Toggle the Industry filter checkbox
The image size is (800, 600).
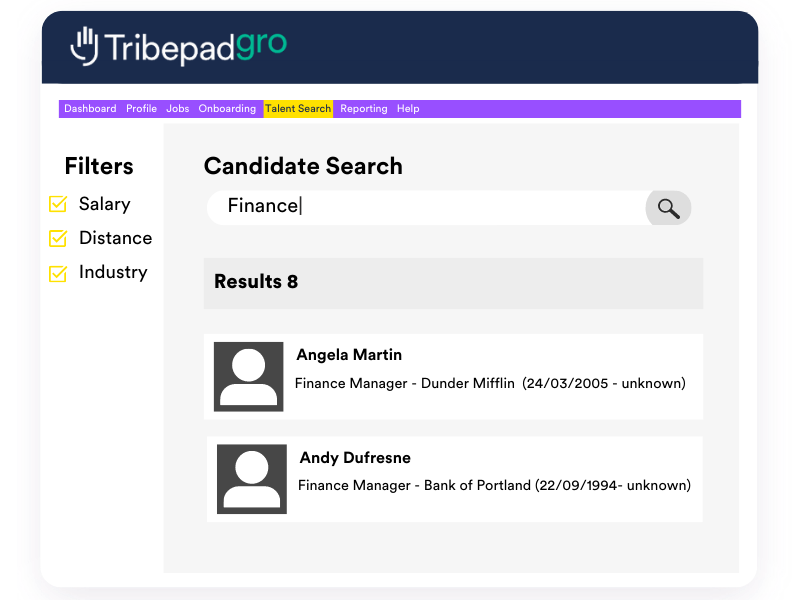coord(58,273)
